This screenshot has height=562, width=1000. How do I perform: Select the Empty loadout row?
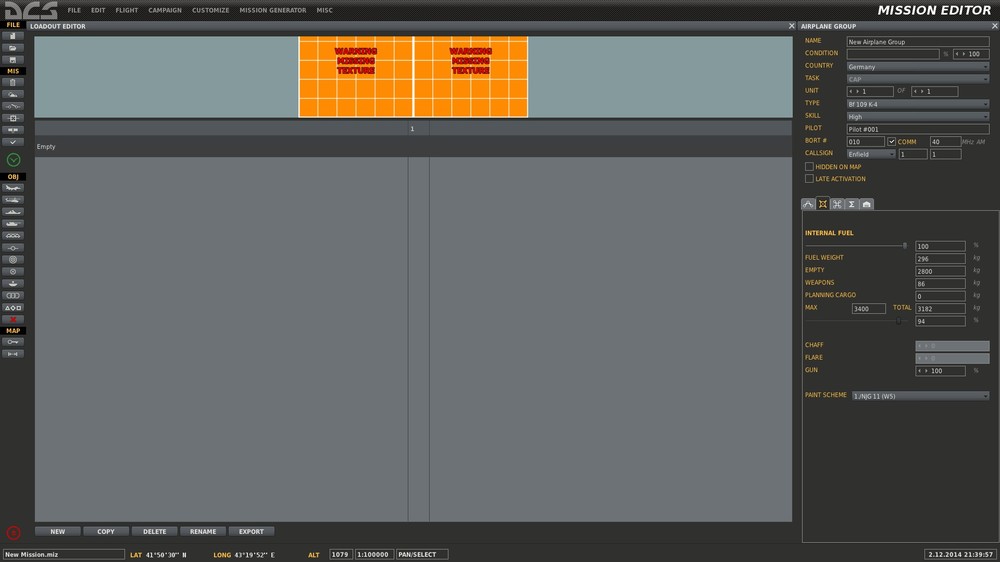pyautogui.click(x=413, y=147)
